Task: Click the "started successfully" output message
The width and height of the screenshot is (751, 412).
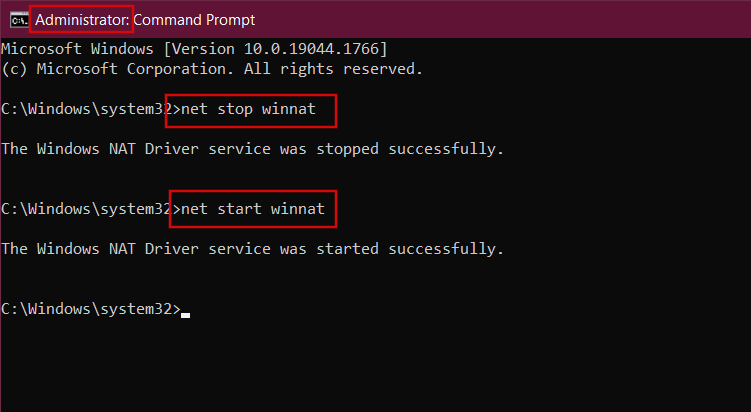Action: point(252,248)
